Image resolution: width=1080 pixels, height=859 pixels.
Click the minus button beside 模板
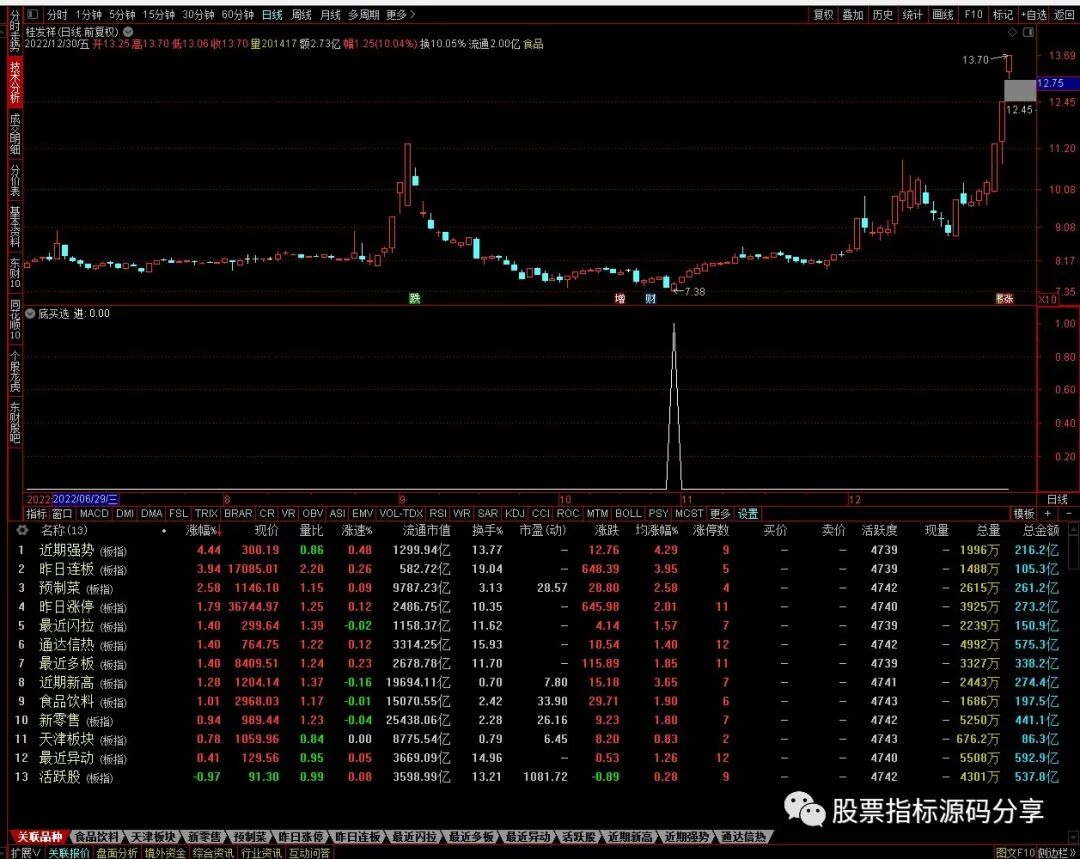[x=1068, y=514]
